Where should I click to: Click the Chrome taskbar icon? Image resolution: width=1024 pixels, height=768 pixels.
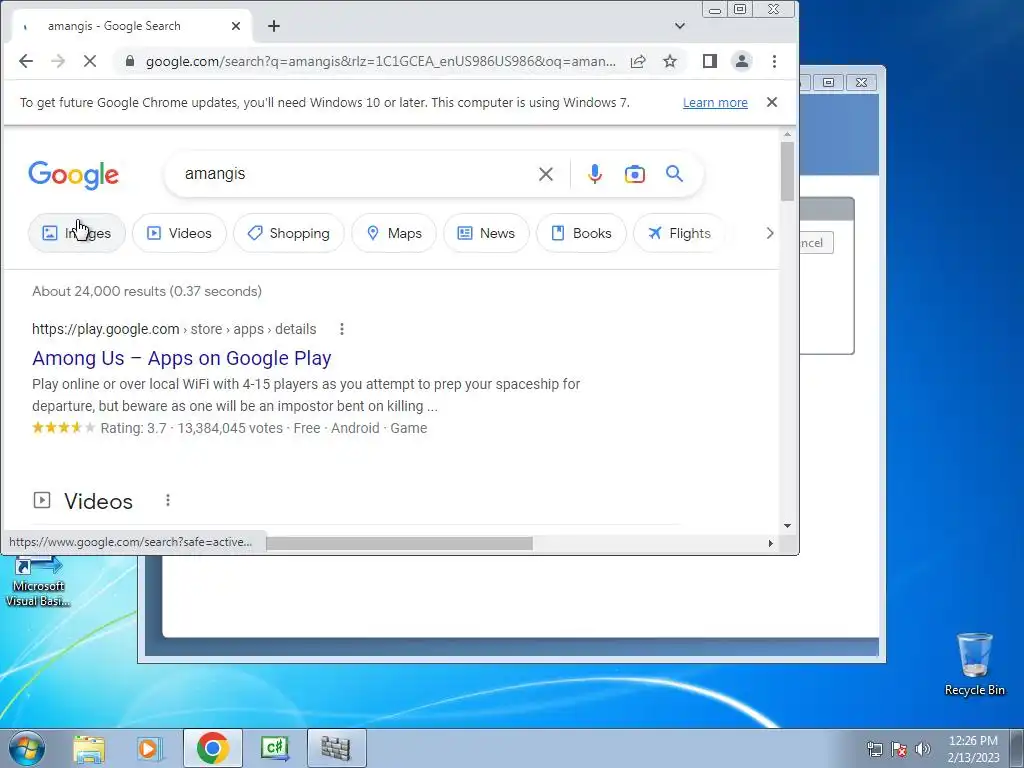(x=212, y=748)
